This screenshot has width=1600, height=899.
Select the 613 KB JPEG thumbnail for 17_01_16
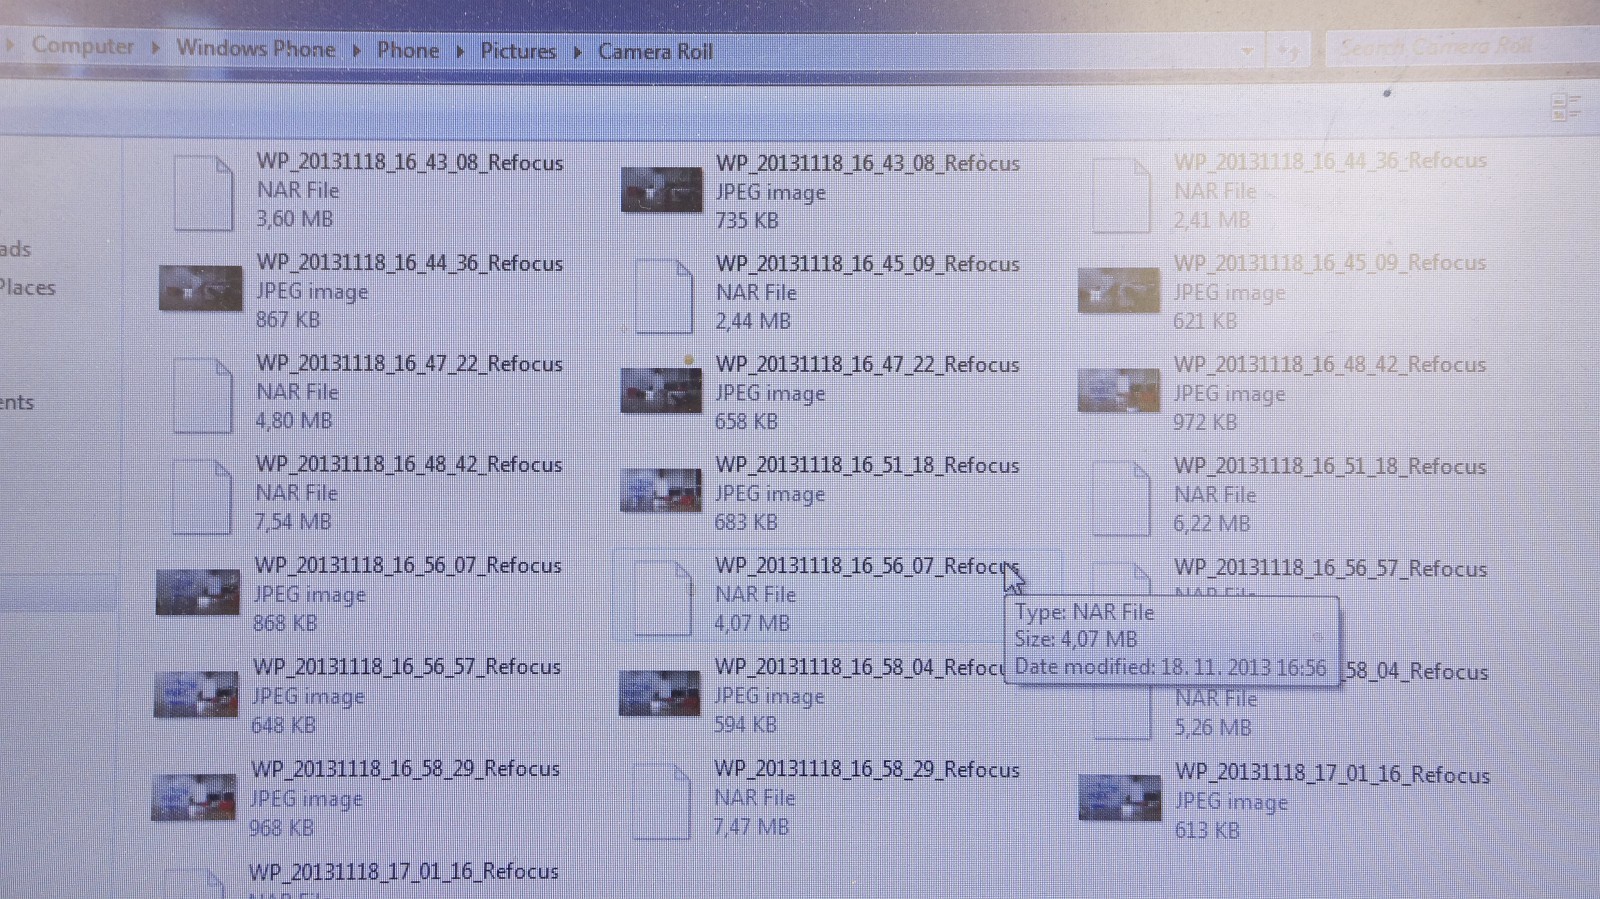[x=1119, y=798]
